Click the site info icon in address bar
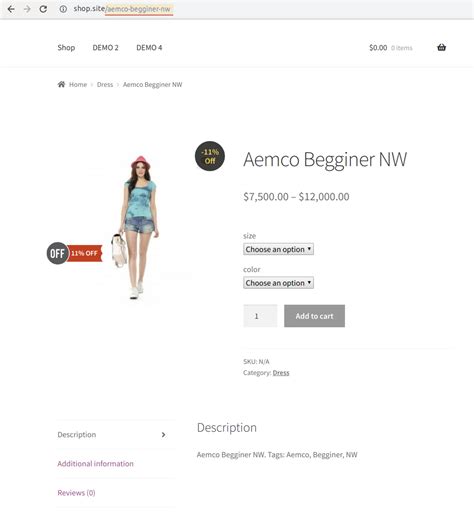The height and width of the screenshot is (513, 474). tap(63, 9)
